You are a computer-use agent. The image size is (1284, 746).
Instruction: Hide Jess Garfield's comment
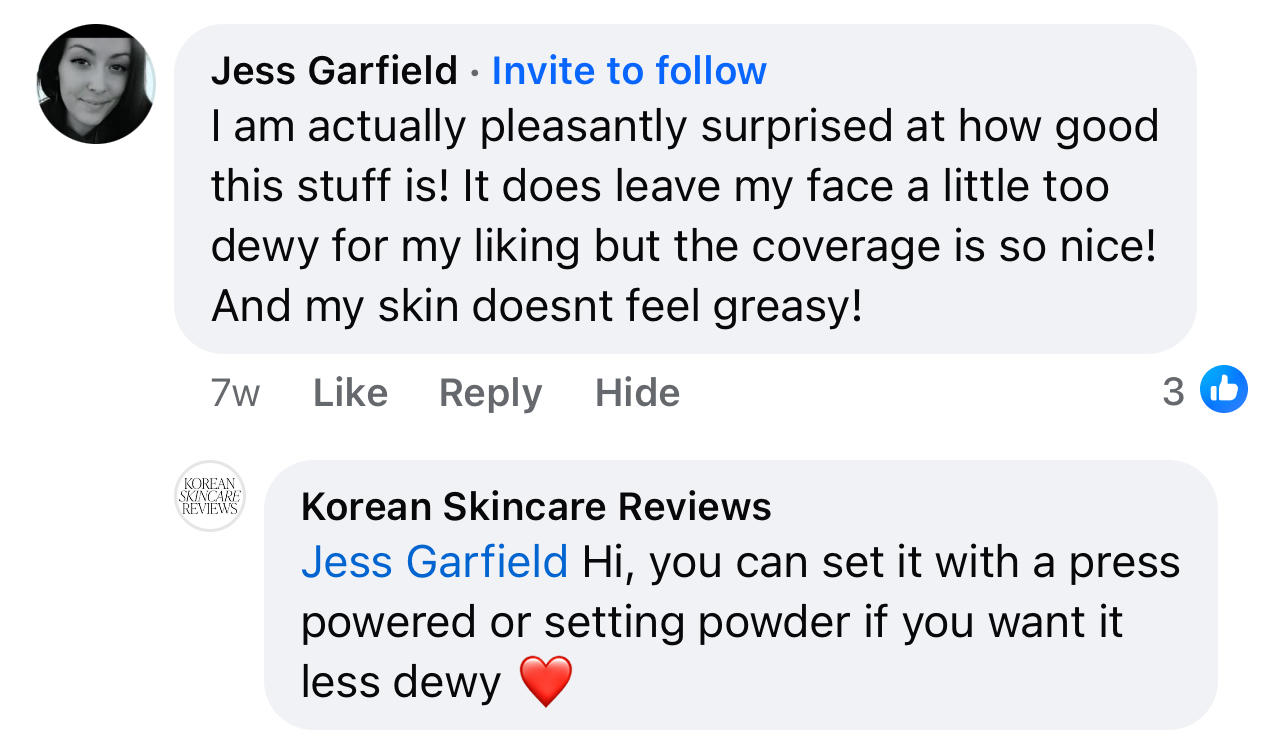click(637, 393)
